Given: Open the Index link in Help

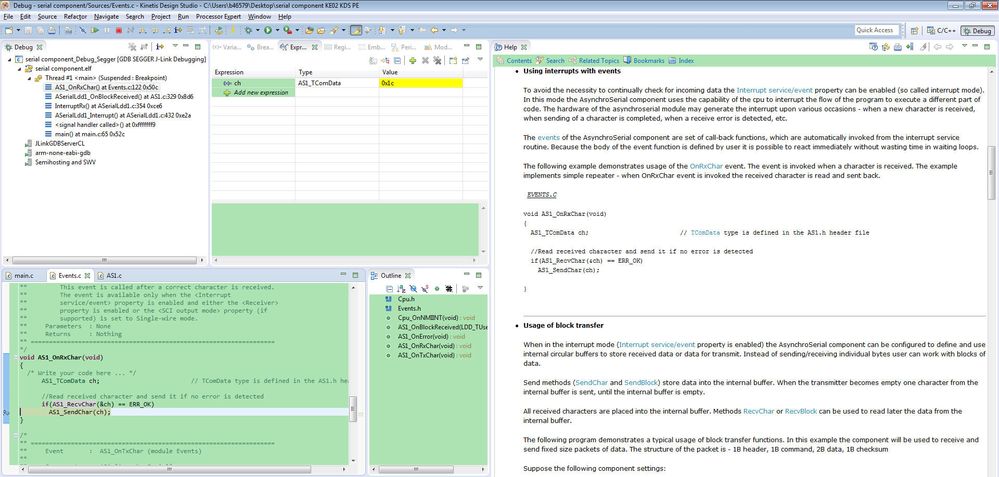Looking at the screenshot, I should [681, 61].
